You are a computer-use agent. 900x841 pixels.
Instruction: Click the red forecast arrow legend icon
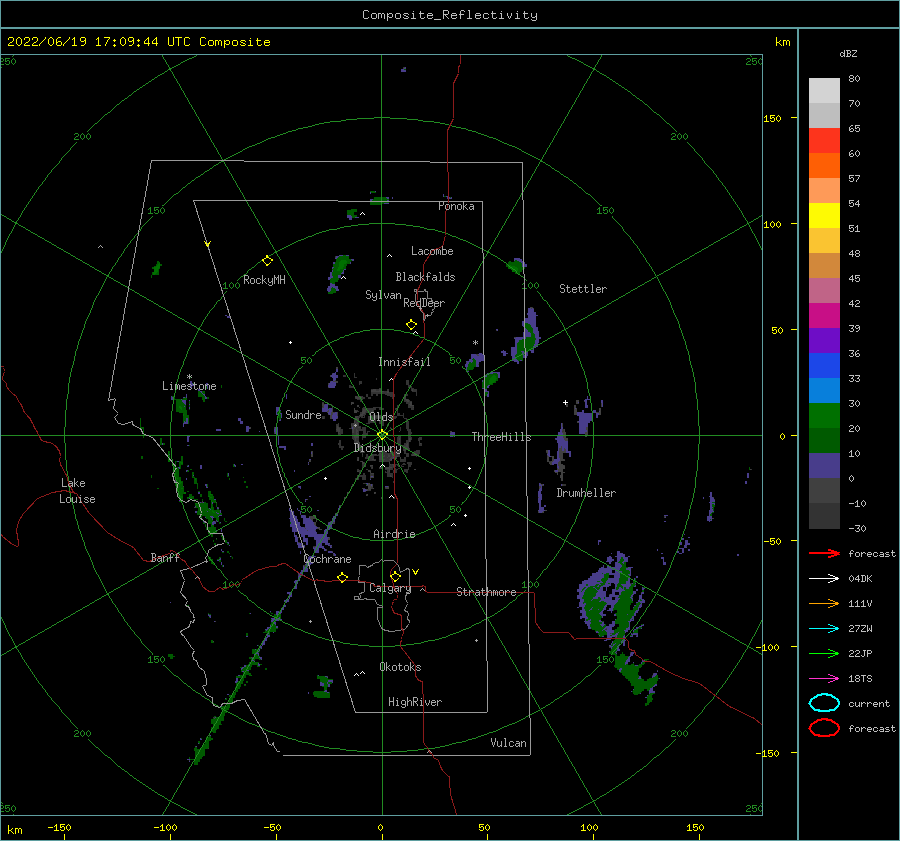824,553
